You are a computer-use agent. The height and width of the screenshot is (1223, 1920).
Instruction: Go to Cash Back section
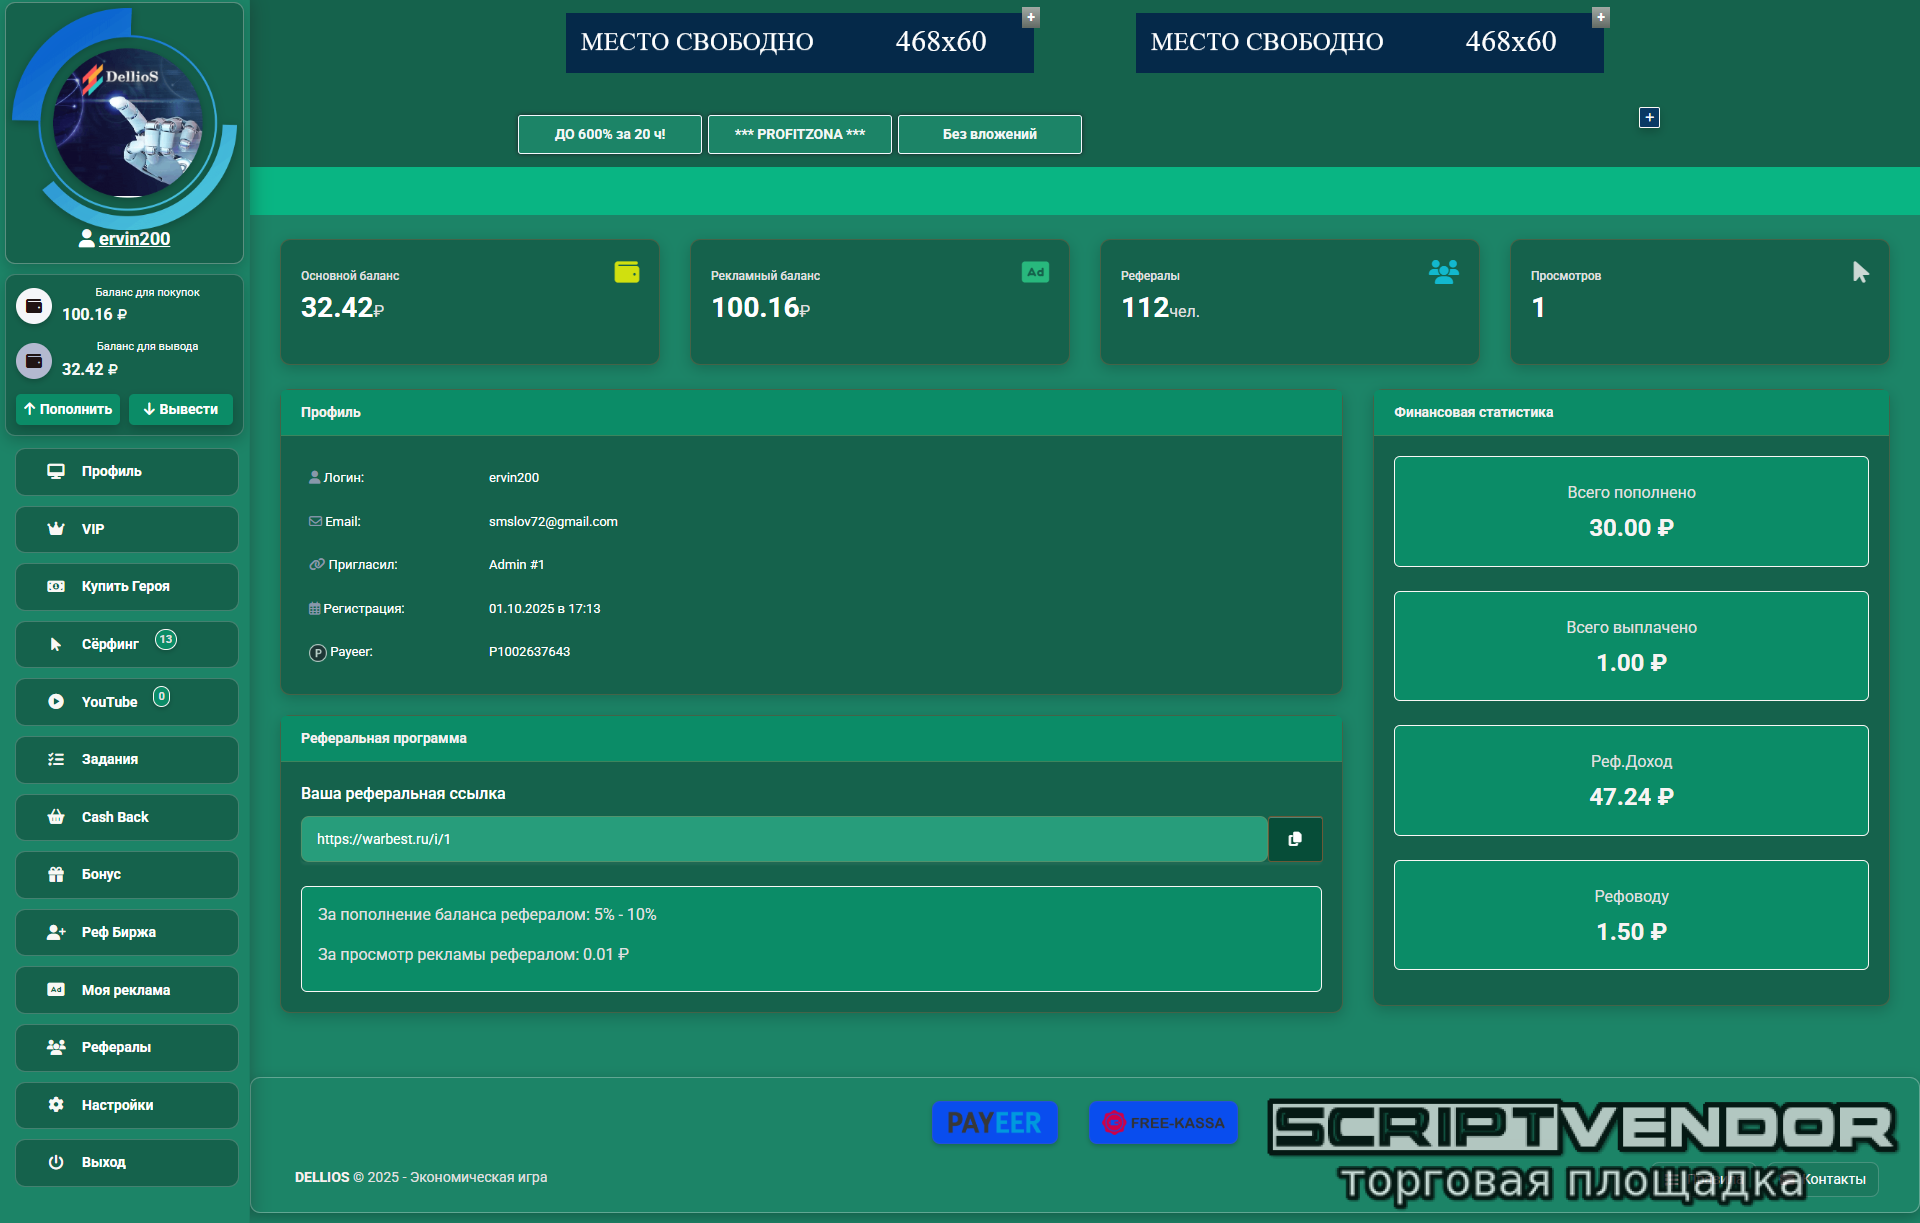point(127,817)
